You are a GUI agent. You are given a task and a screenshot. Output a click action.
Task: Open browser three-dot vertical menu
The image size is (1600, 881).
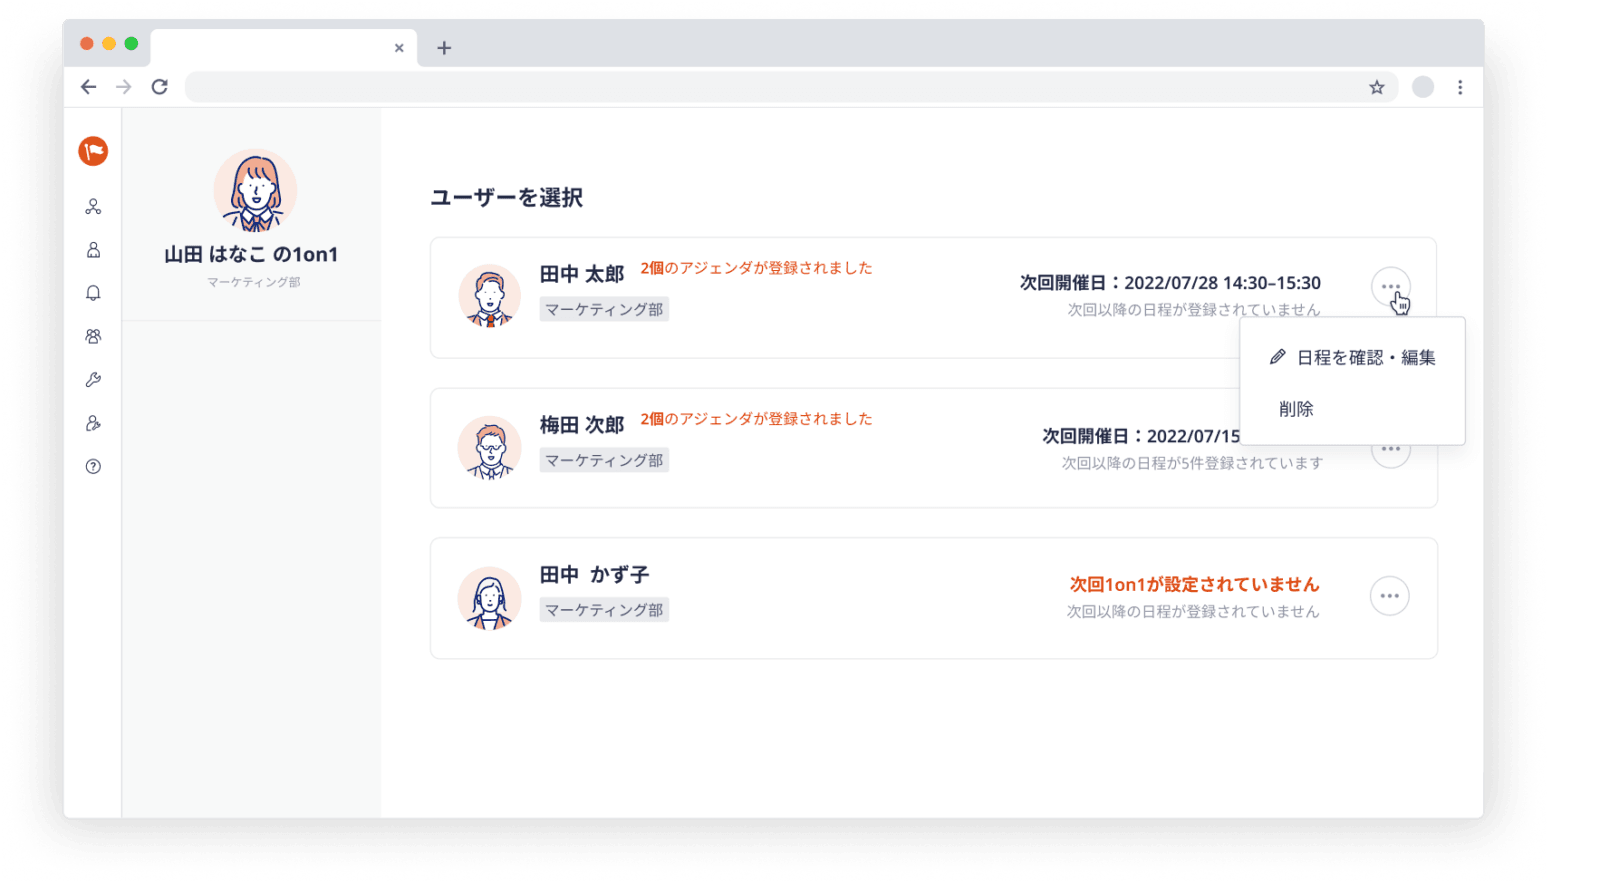(x=1460, y=87)
